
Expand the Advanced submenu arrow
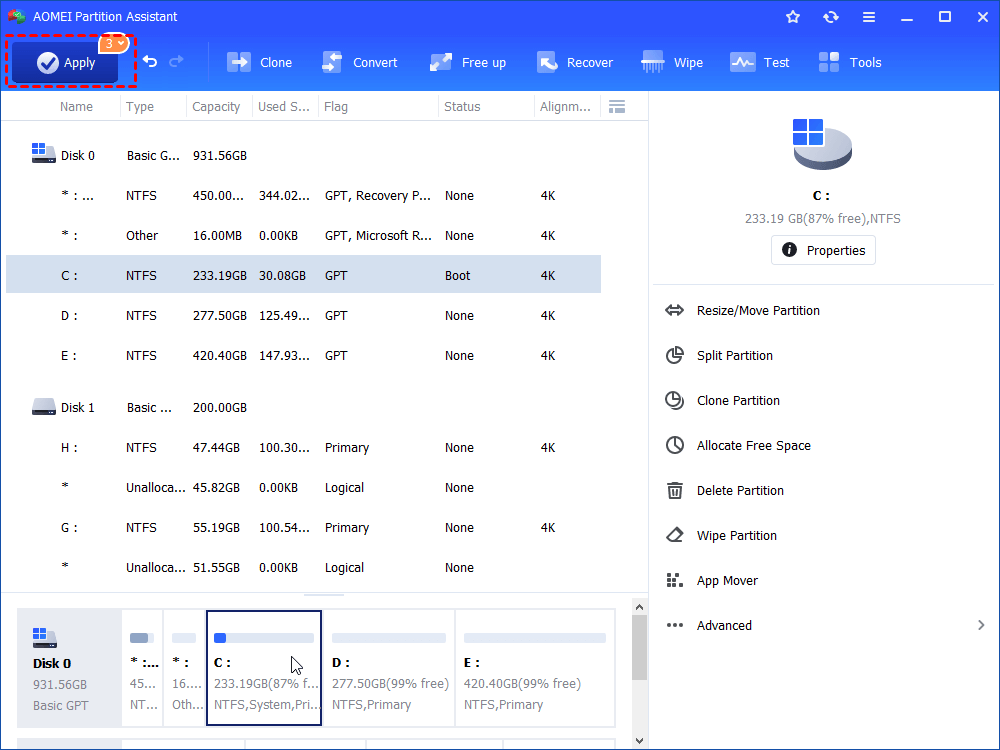click(981, 626)
